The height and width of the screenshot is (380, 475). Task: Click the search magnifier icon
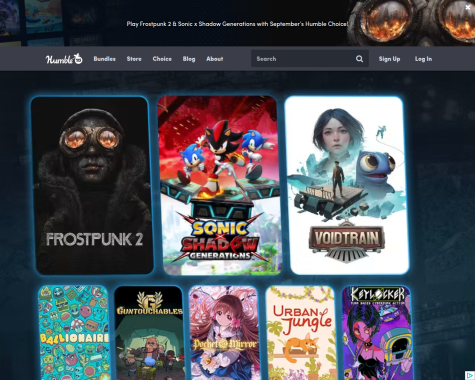click(359, 59)
